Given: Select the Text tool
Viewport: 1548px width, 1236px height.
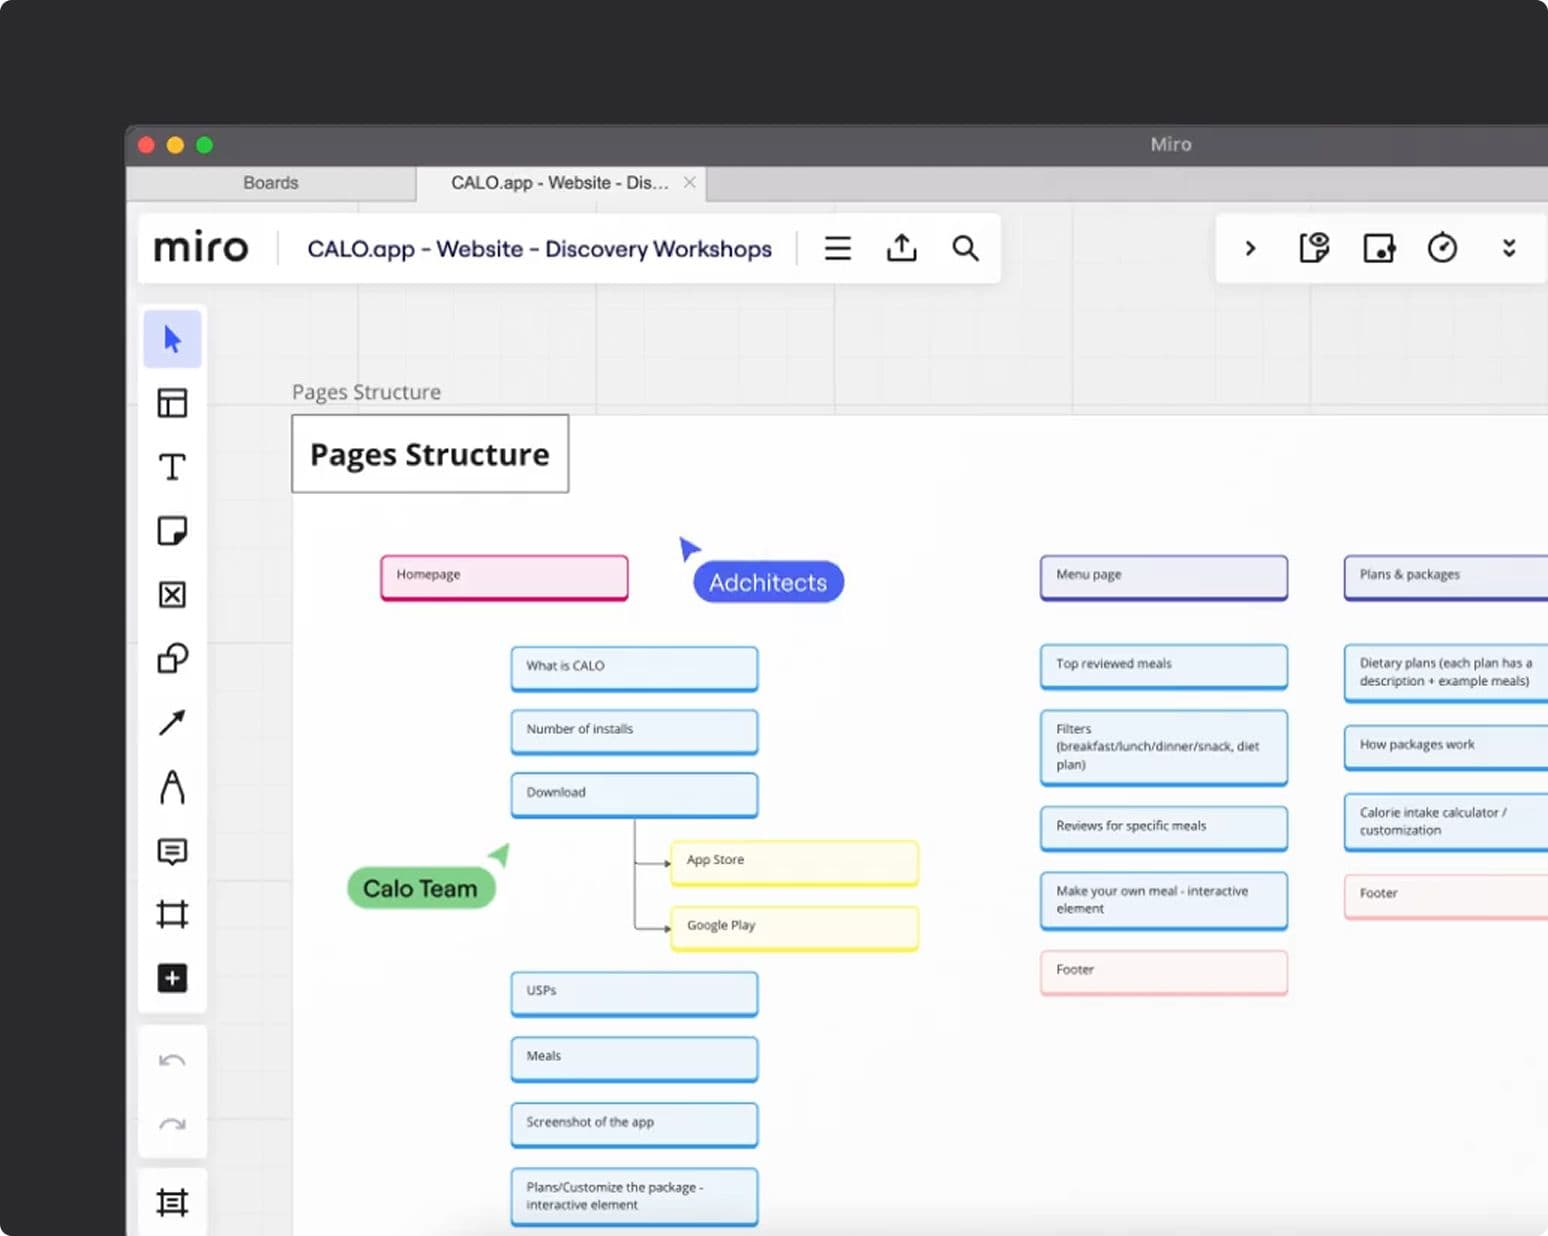Looking at the screenshot, I should coord(172,467).
